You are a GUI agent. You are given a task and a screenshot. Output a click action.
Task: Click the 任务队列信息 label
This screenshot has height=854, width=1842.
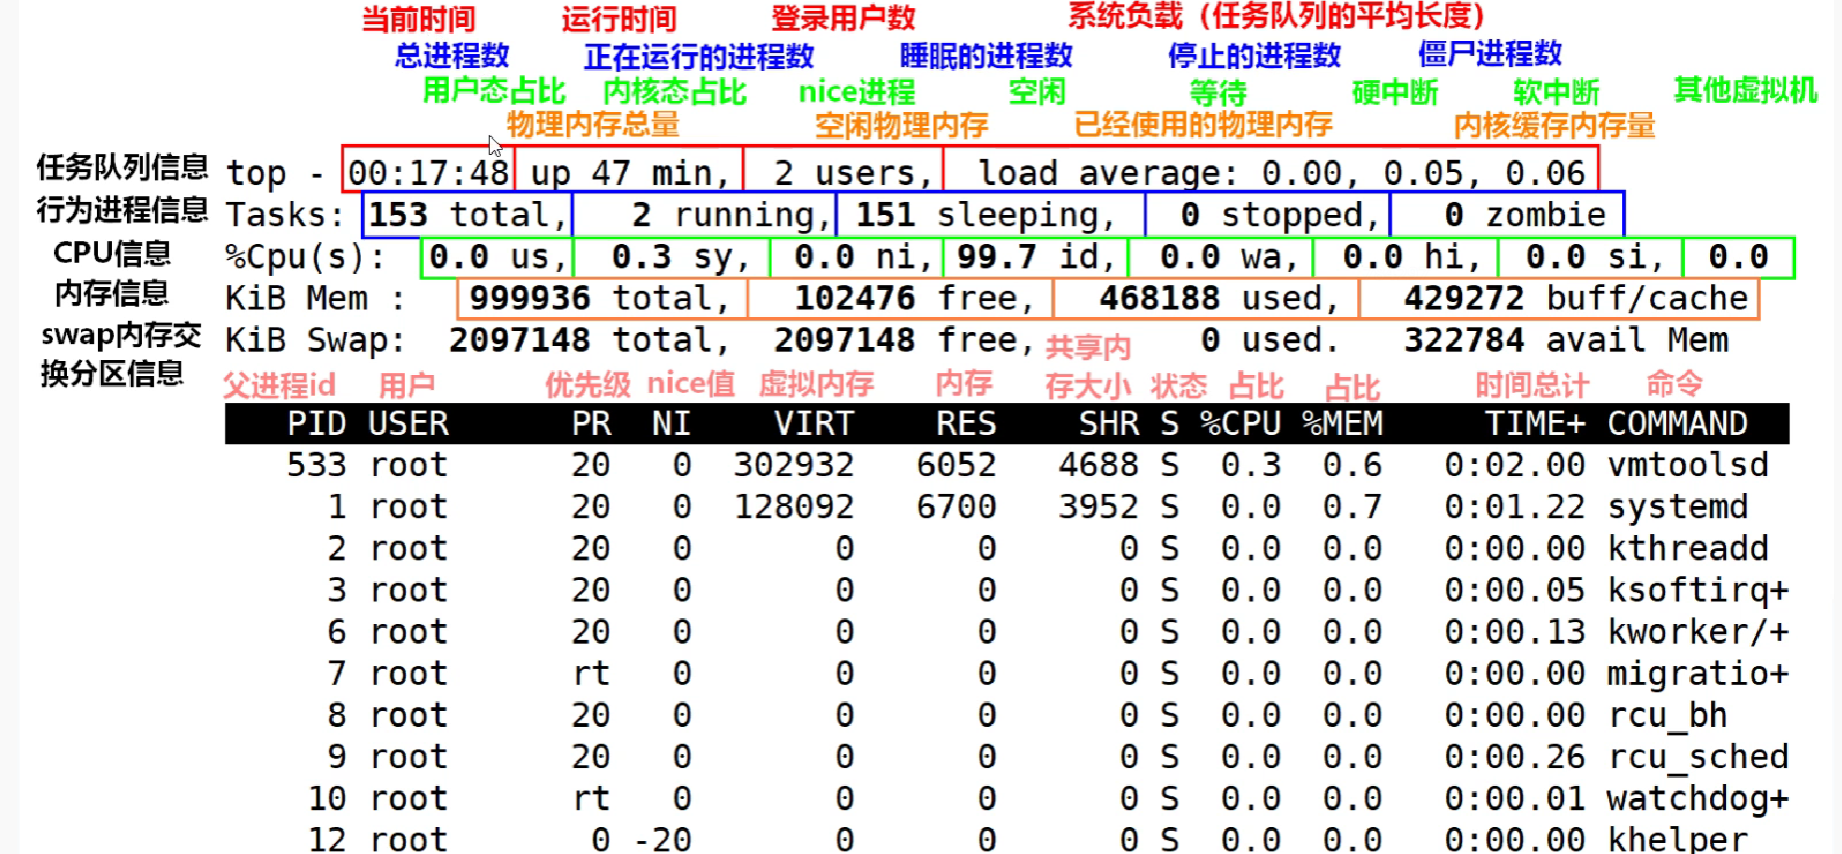point(122,167)
